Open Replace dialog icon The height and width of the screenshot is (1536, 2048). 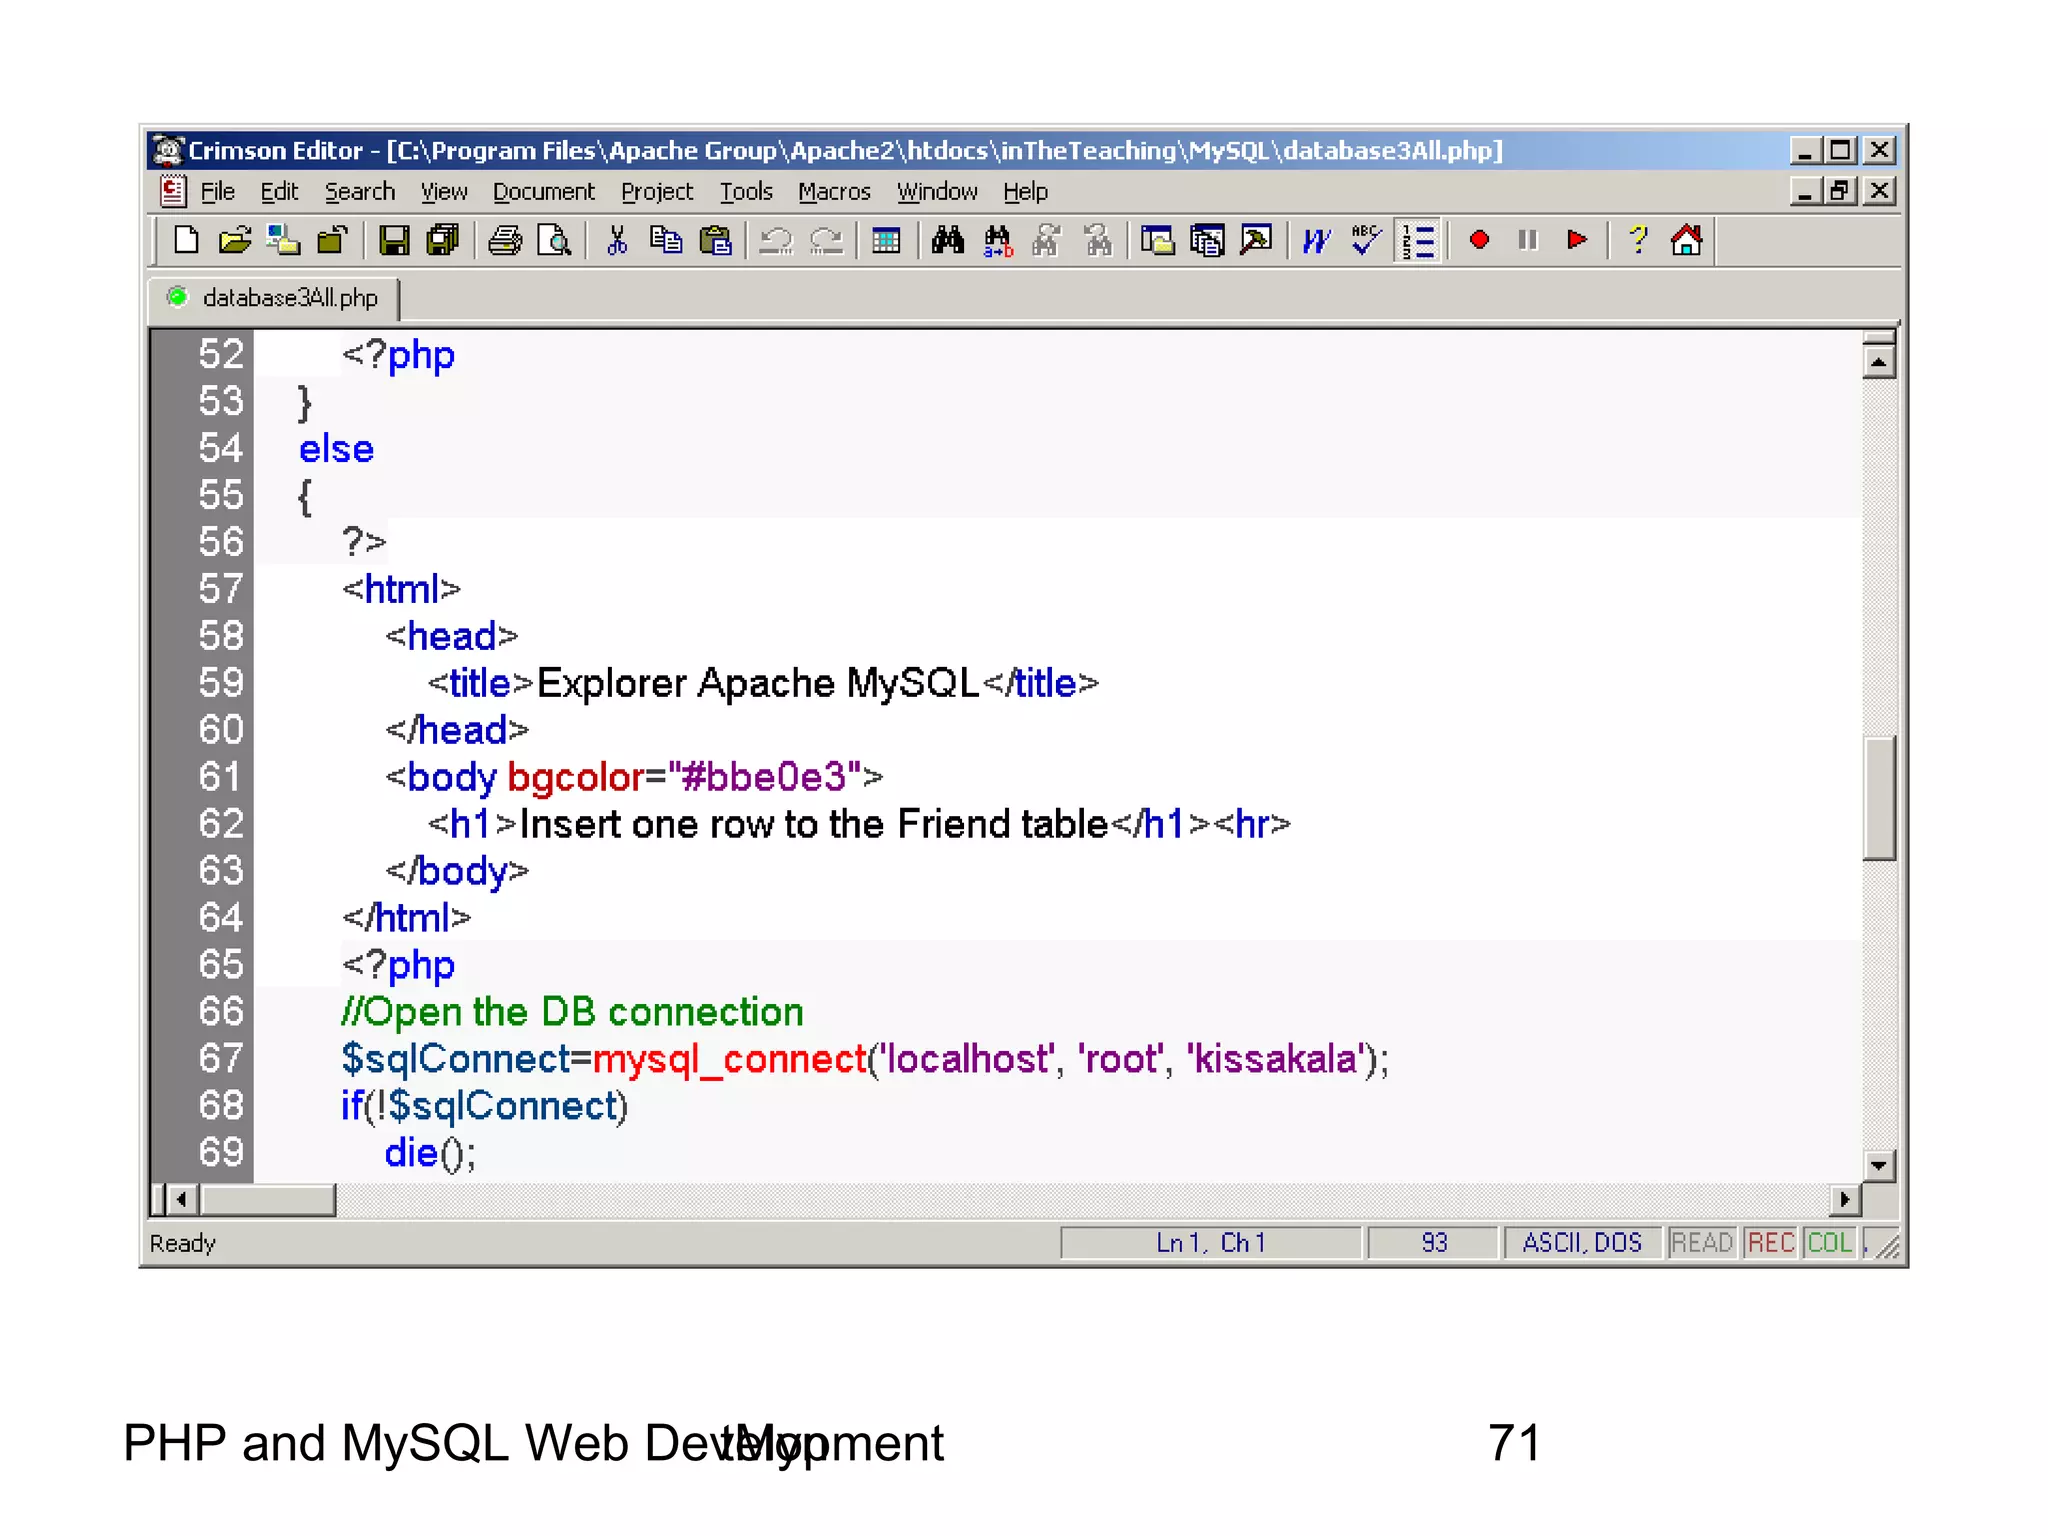tap(997, 241)
